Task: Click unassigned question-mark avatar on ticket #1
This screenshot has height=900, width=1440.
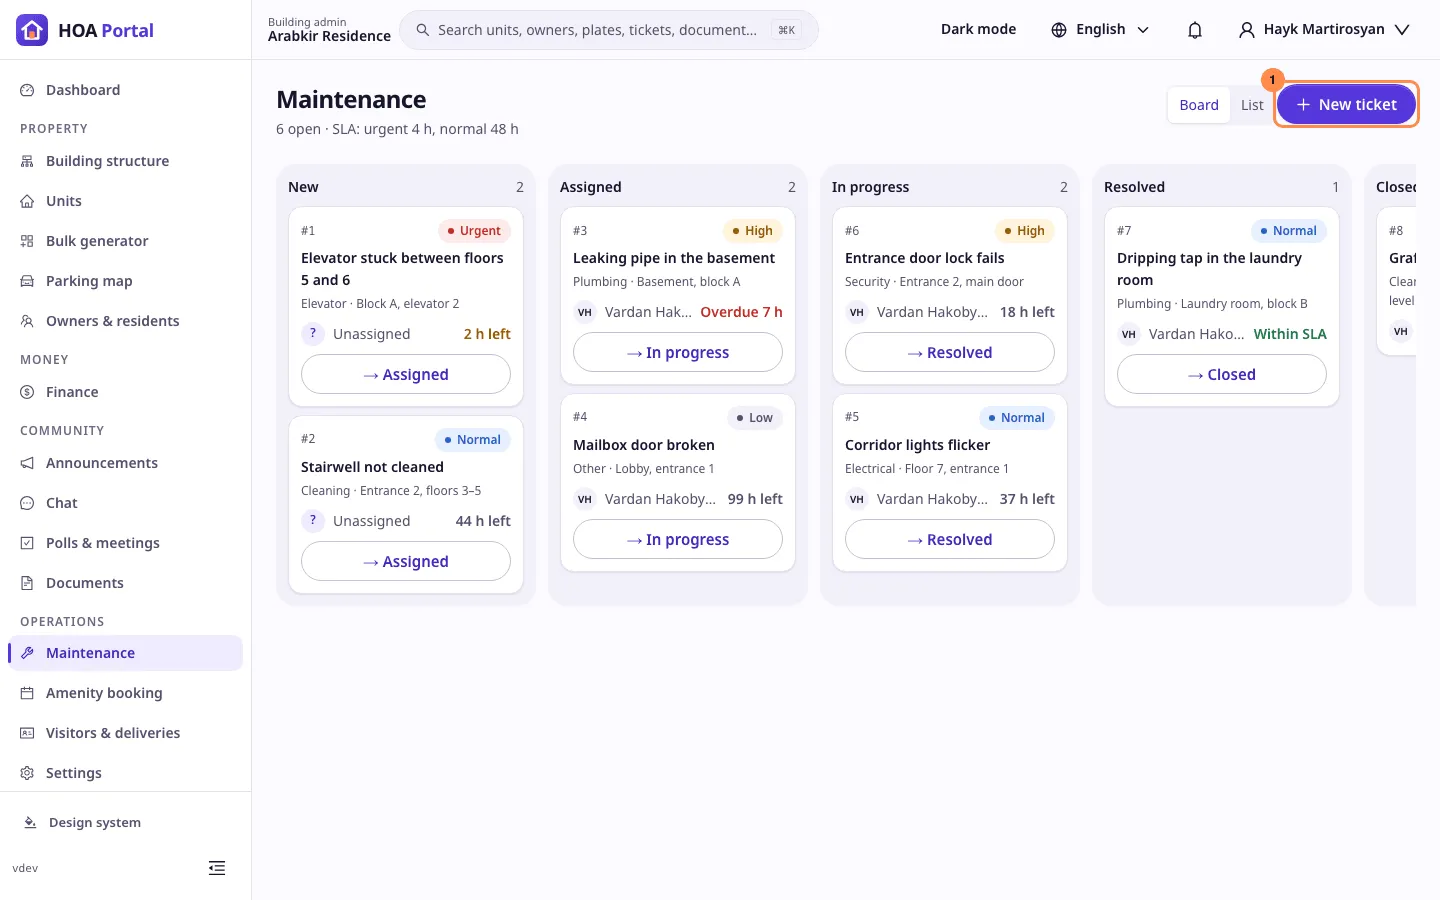Action: tap(313, 334)
